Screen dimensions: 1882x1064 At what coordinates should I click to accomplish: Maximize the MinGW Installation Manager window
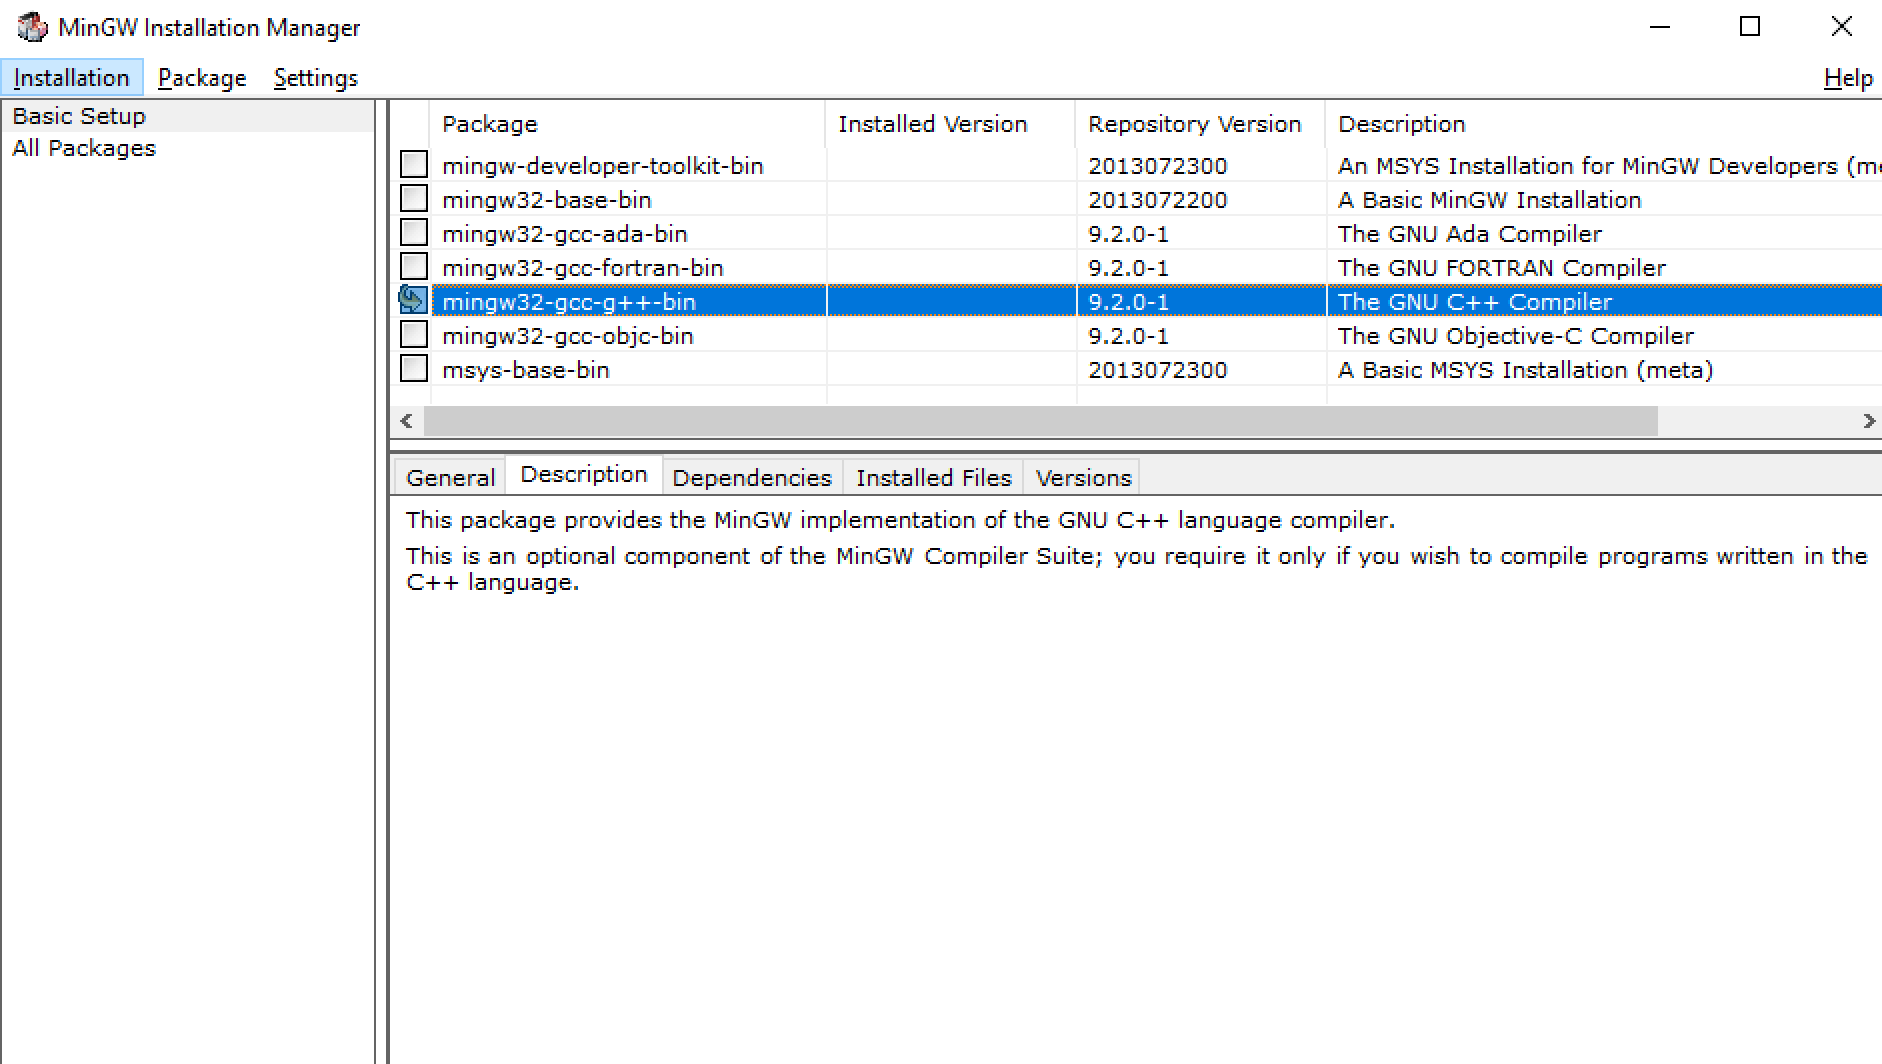1750,27
